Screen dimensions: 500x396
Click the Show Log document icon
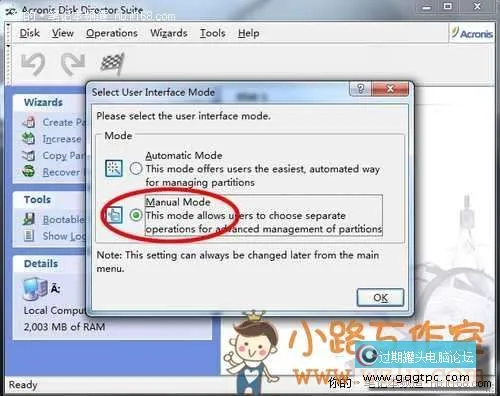[x=29, y=236]
